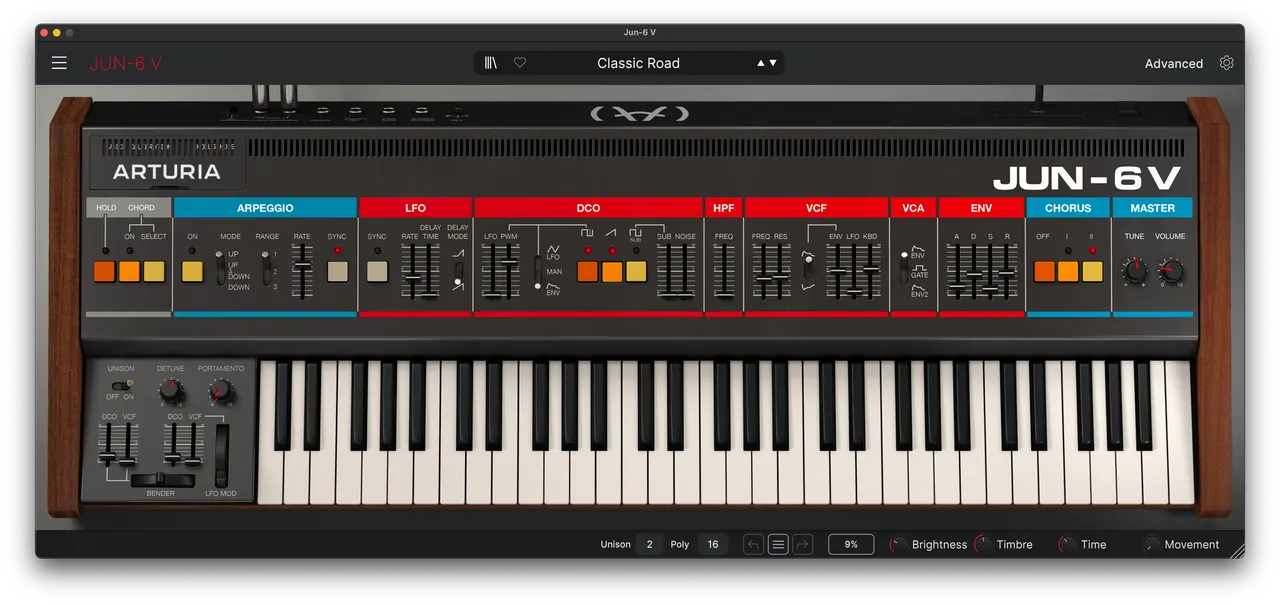Click the Master TUNE knob
The image size is (1280, 605).
coord(1135,270)
